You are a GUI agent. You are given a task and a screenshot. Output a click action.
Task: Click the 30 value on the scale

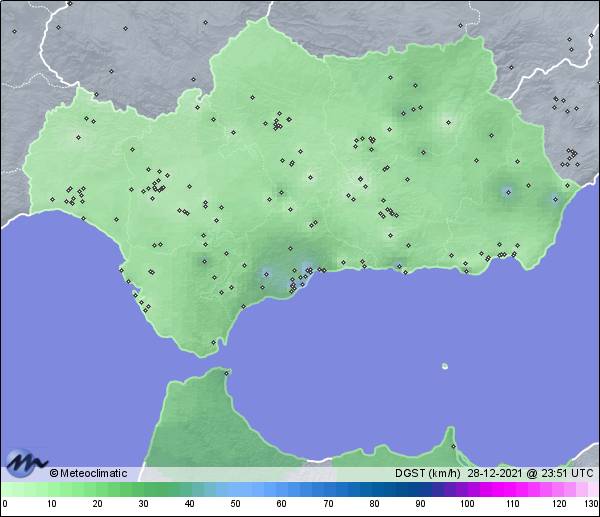[143, 504]
